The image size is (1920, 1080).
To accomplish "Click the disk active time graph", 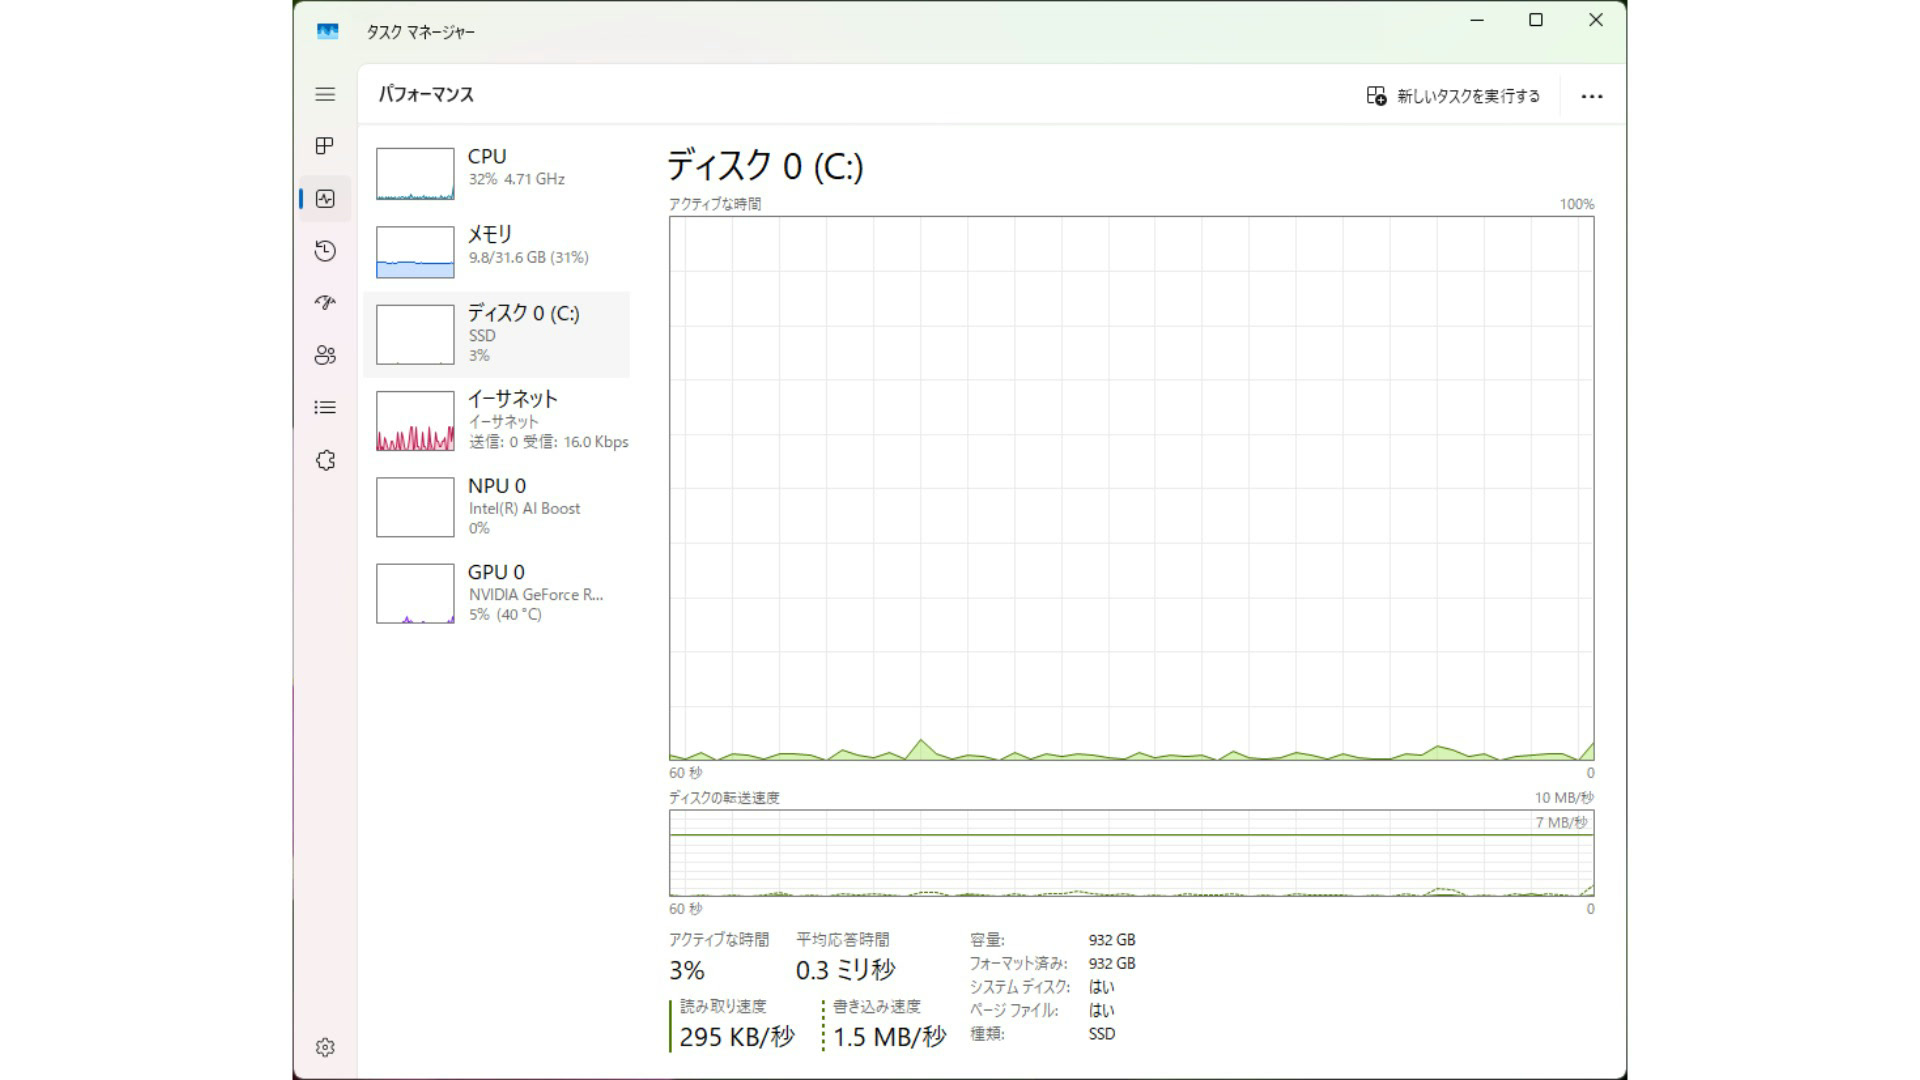I will [1131, 489].
